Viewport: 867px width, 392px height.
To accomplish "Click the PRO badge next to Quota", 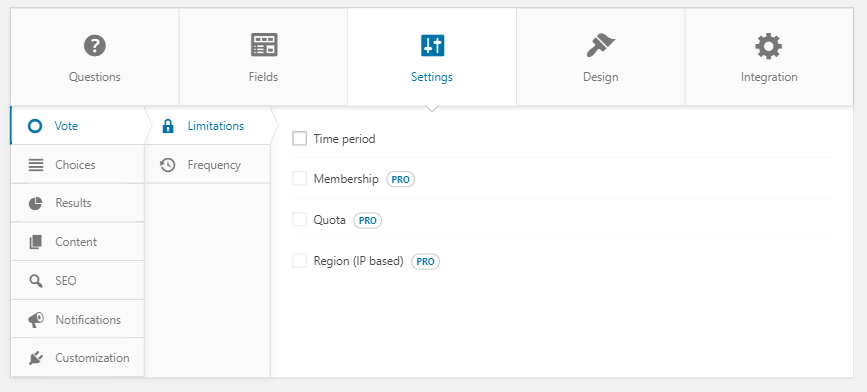I will click(x=368, y=220).
